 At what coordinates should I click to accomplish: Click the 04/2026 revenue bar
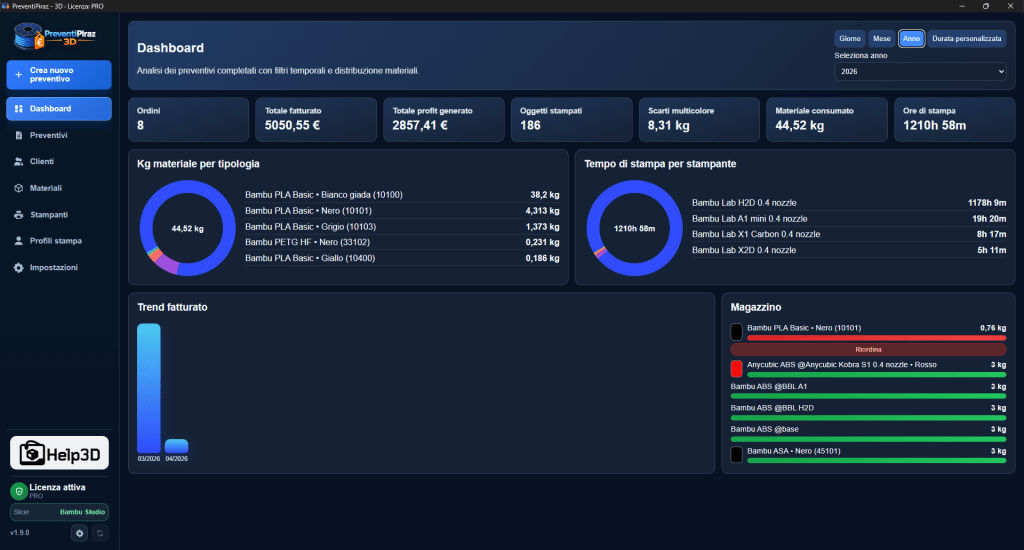(x=176, y=446)
